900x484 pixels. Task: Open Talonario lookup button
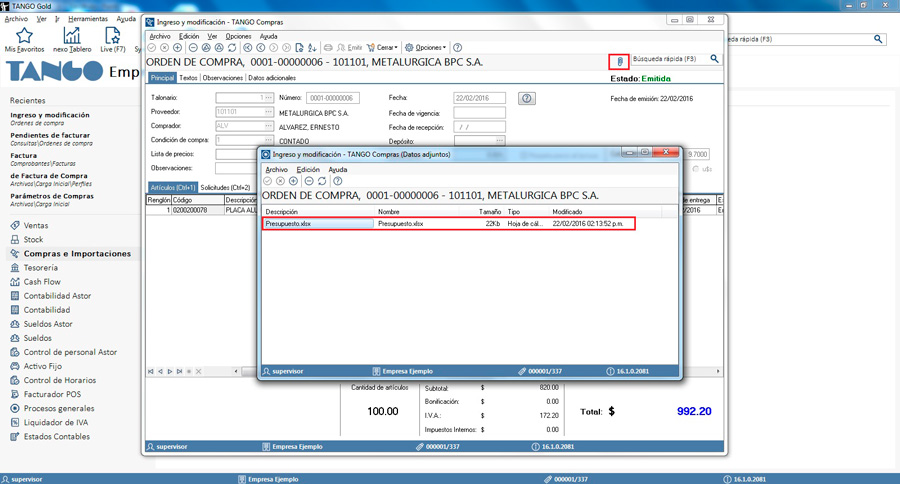tap(268, 98)
